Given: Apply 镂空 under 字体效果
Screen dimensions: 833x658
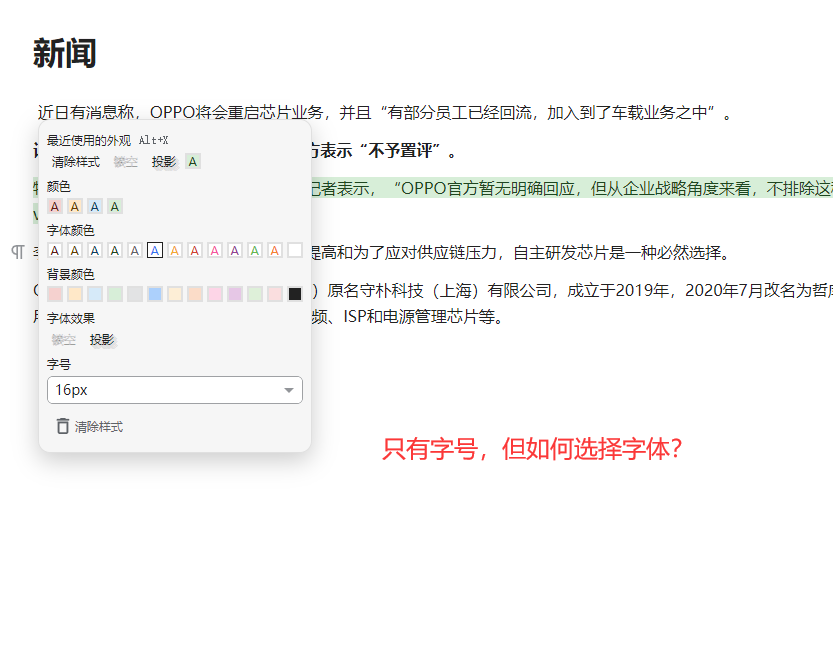Looking at the screenshot, I should (64, 339).
